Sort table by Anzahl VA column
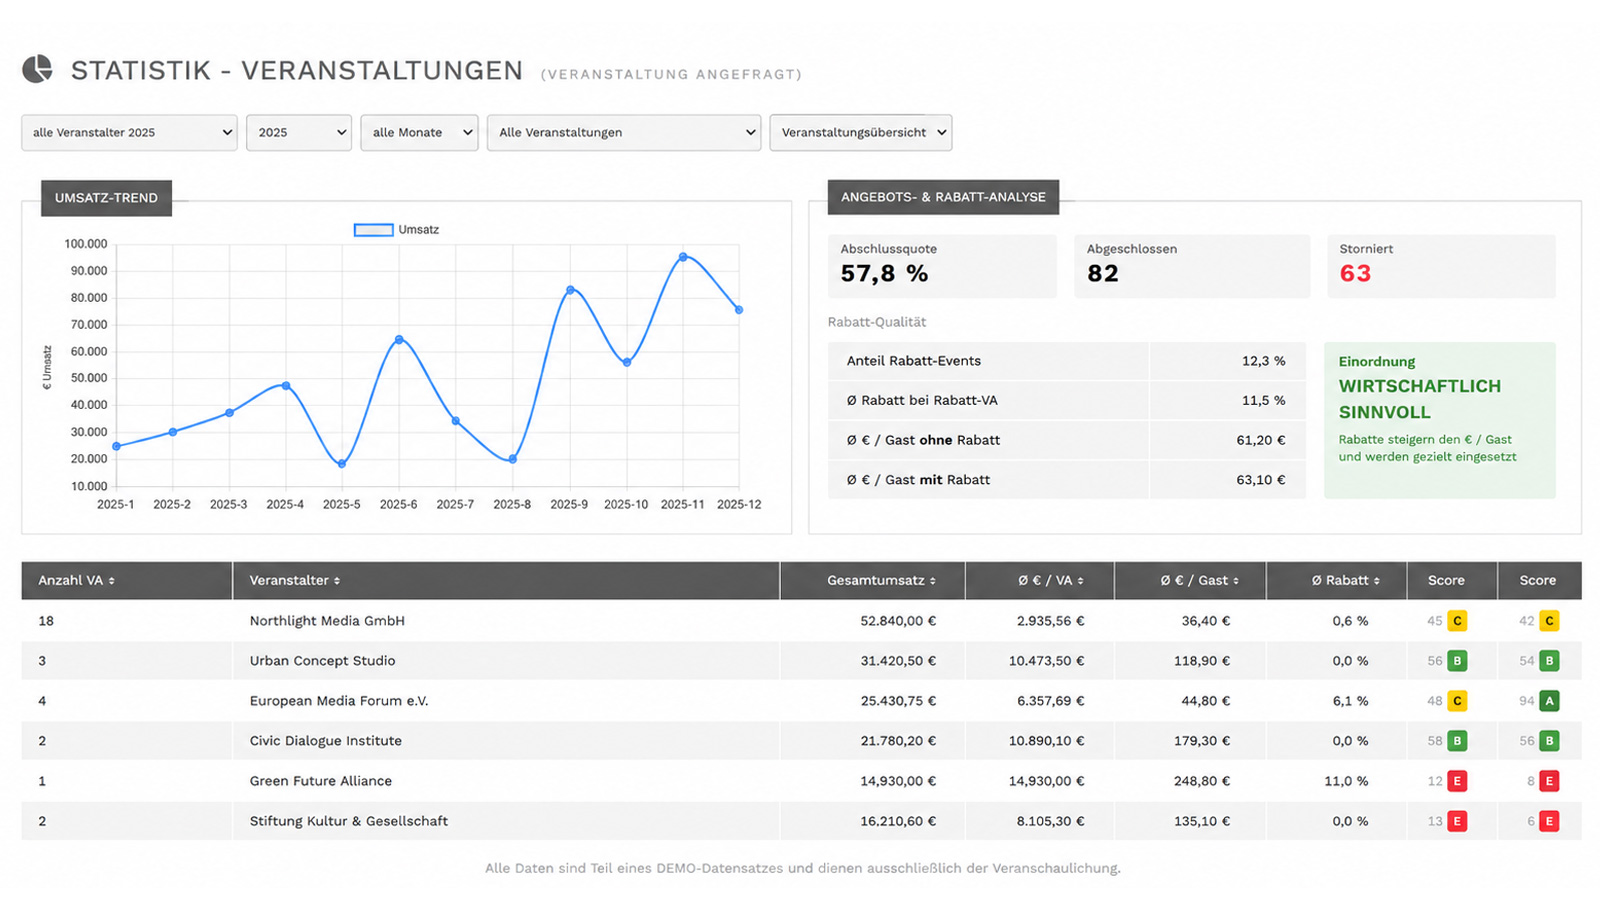This screenshot has width=1600, height=900. 76,580
